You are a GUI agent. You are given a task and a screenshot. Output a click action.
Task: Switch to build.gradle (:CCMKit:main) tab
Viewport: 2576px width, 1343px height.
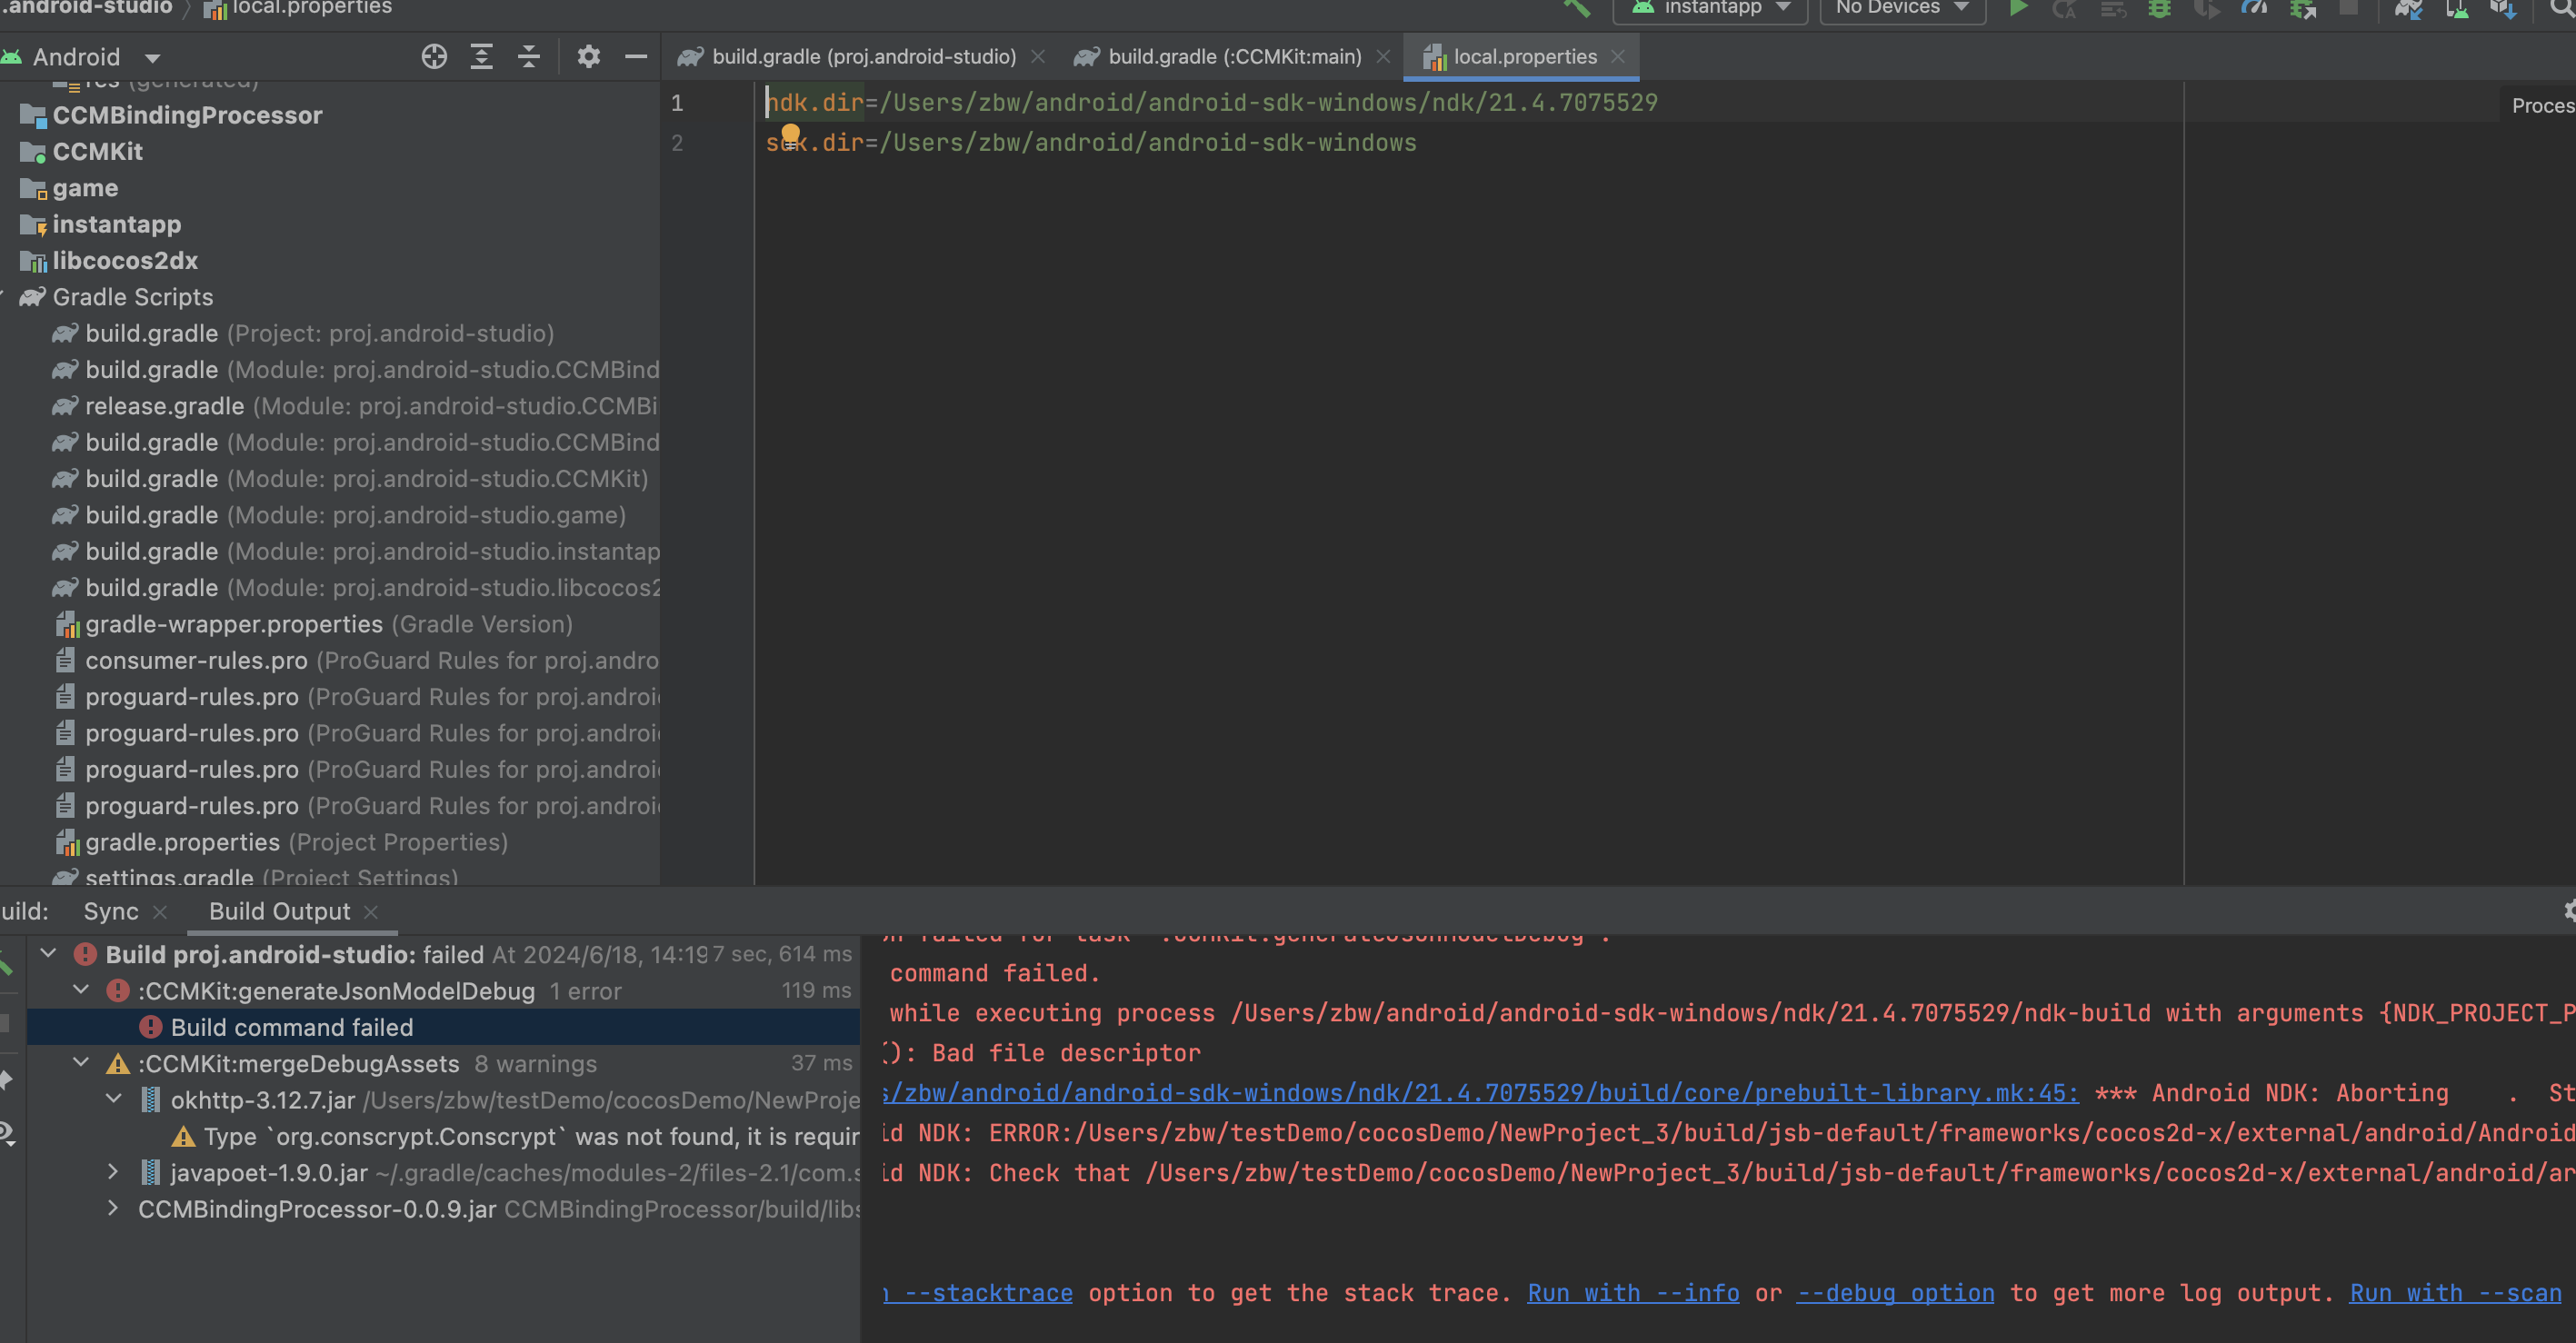coord(1234,57)
